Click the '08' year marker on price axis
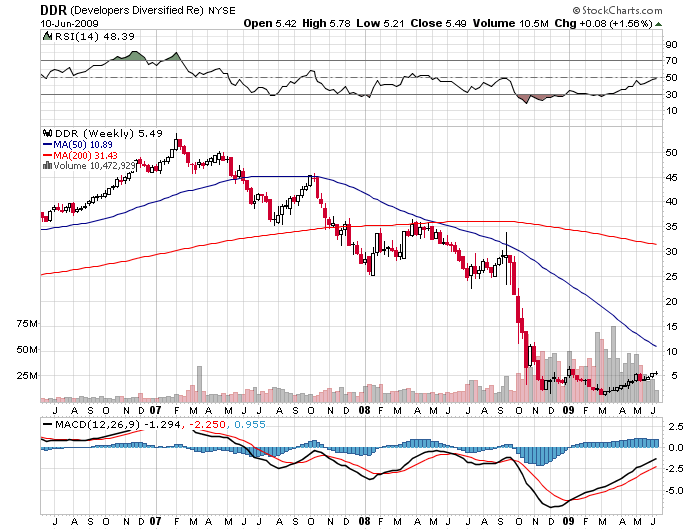 click(365, 410)
